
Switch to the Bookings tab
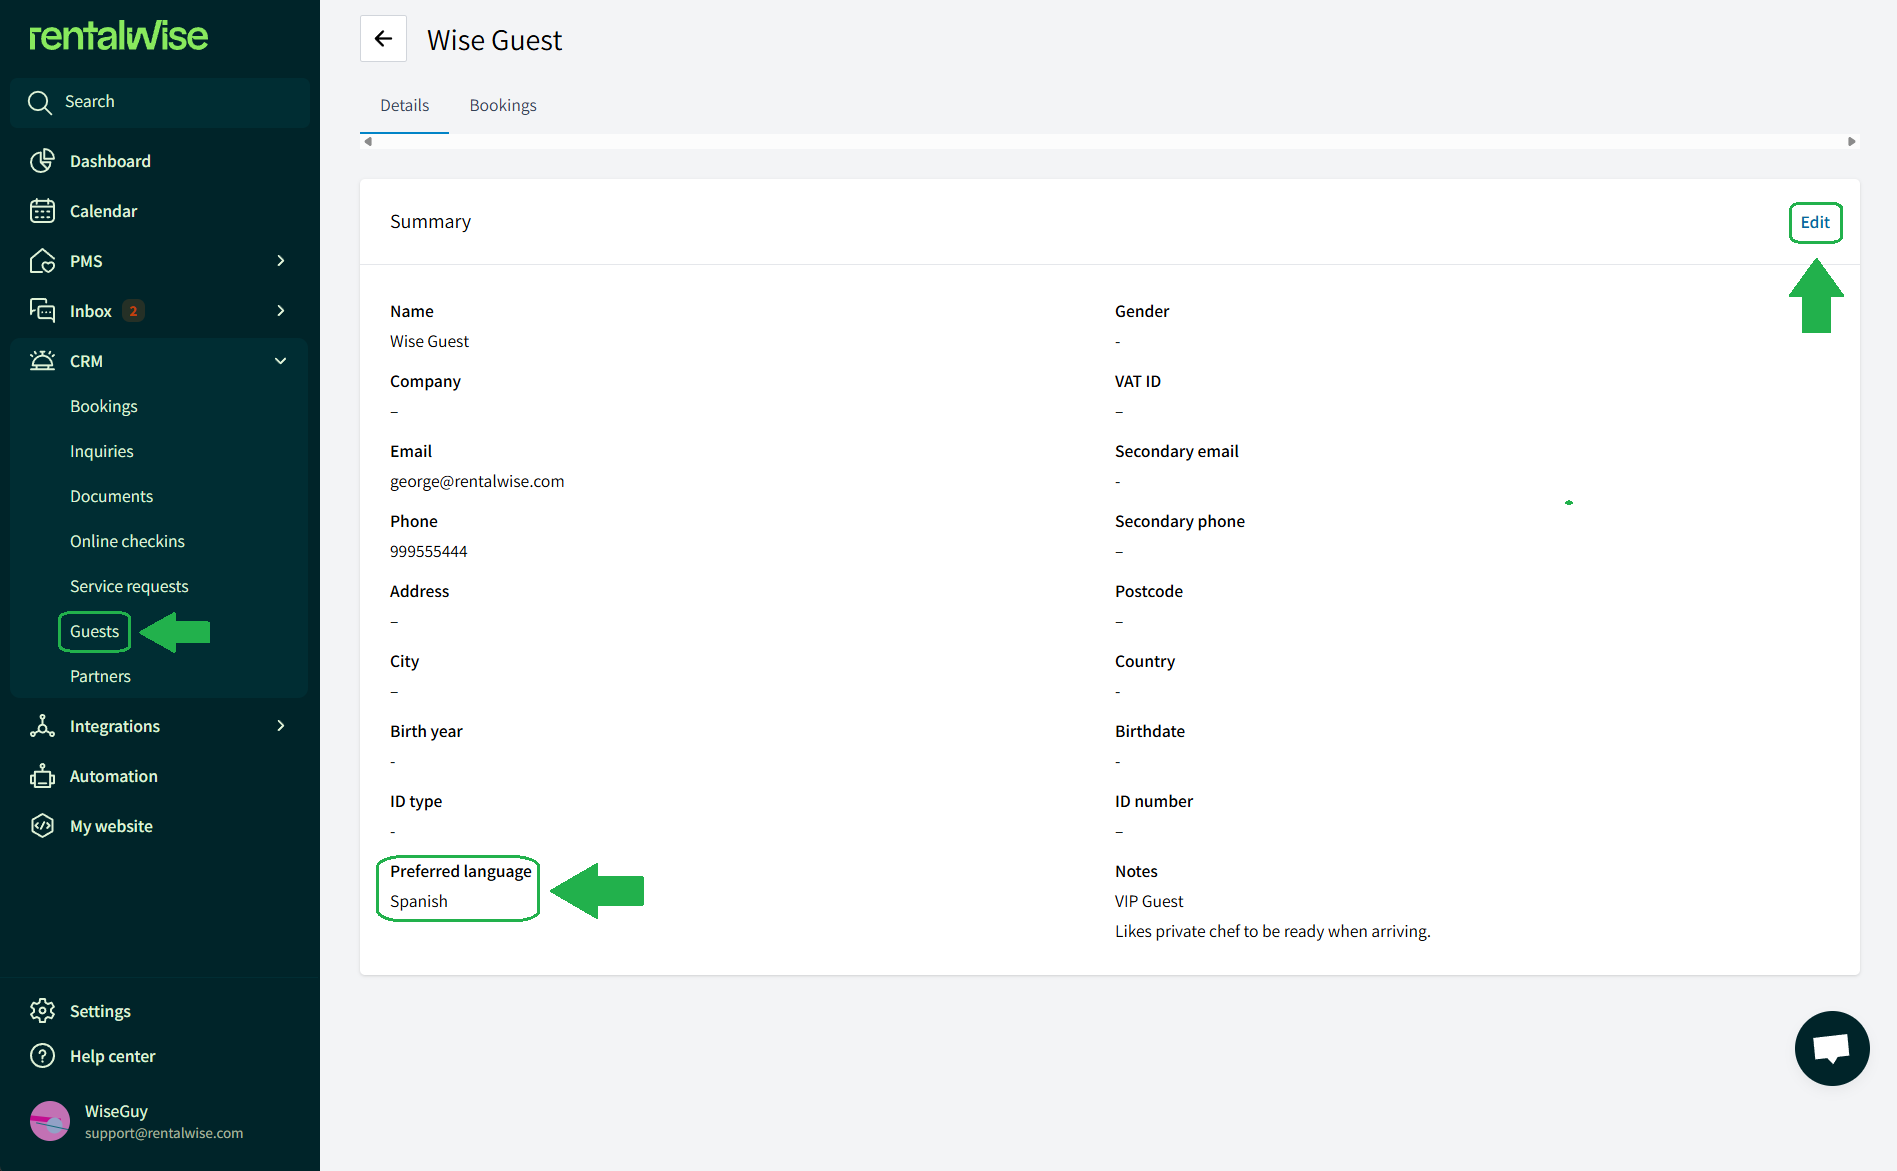(503, 105)
